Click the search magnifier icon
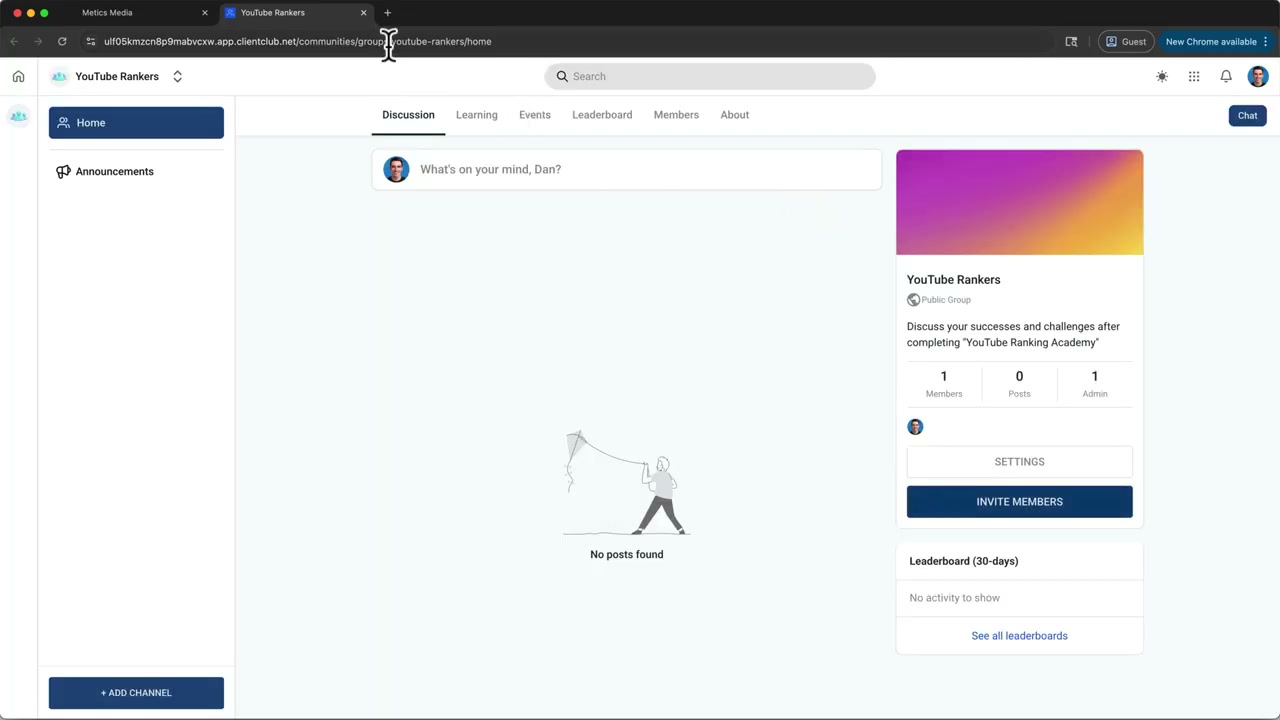 tap(562, 76)
